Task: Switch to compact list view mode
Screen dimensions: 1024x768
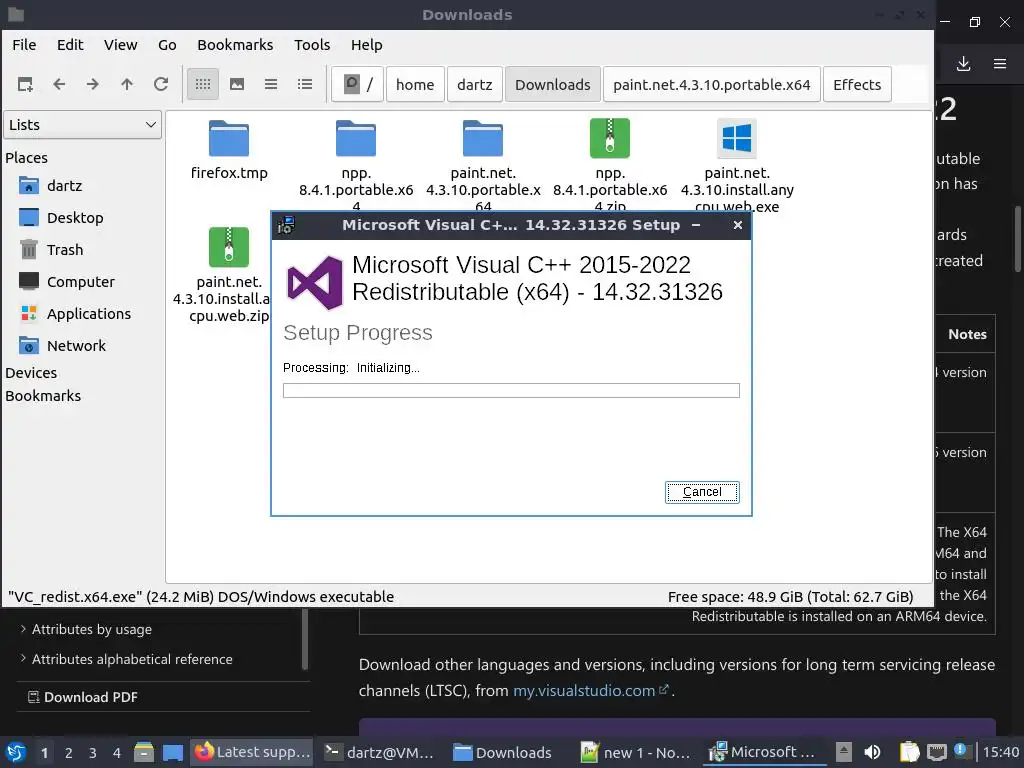Action: point(271,84)
